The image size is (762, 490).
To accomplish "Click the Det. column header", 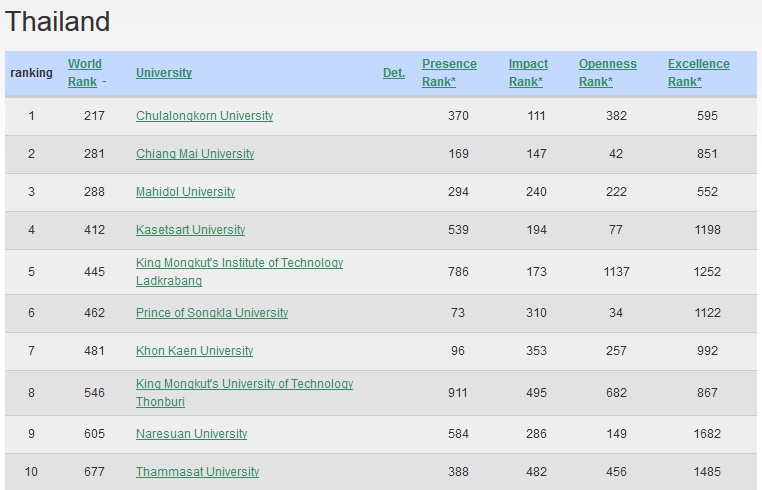I will (393, 73).
